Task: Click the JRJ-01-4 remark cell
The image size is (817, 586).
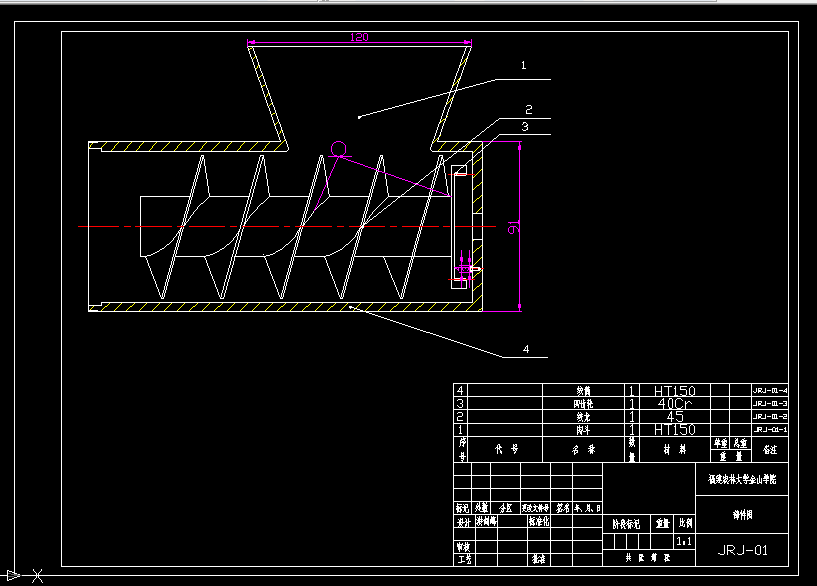Action: [770, 390]
